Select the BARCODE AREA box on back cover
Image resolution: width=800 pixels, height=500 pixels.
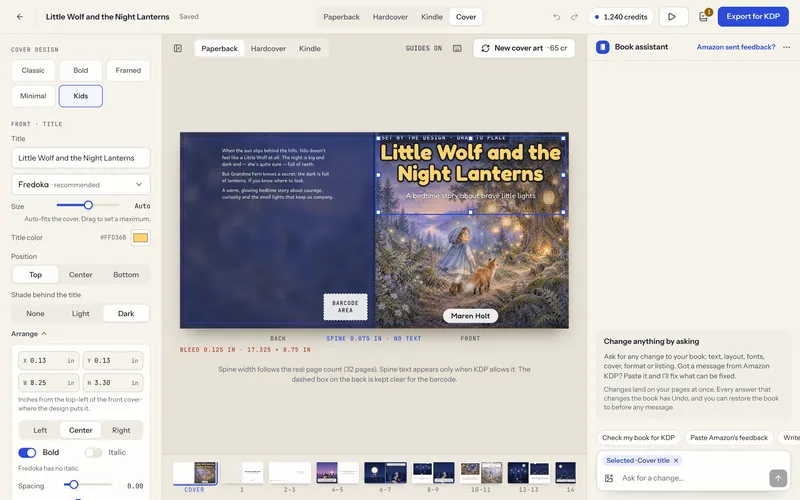point(345,307)
